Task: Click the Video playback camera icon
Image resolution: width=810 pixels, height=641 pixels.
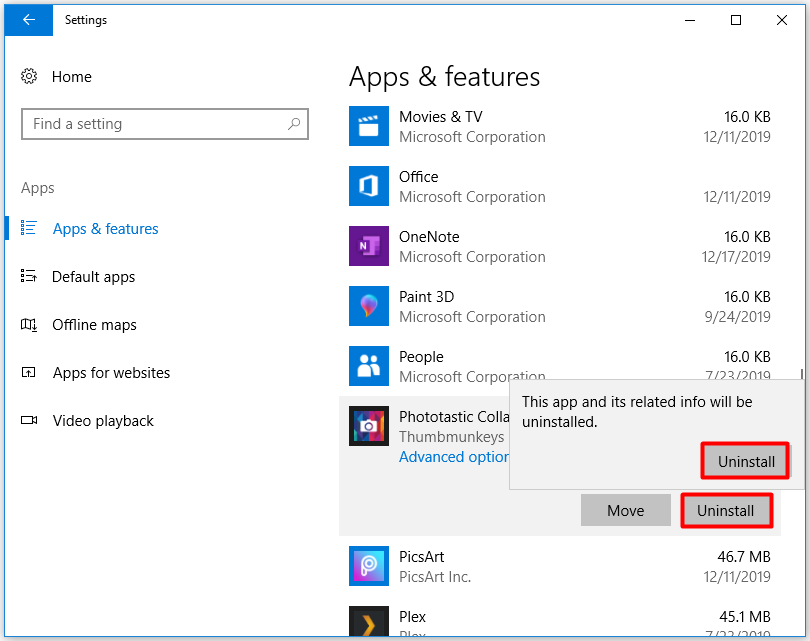Action: tap(29, 420)
